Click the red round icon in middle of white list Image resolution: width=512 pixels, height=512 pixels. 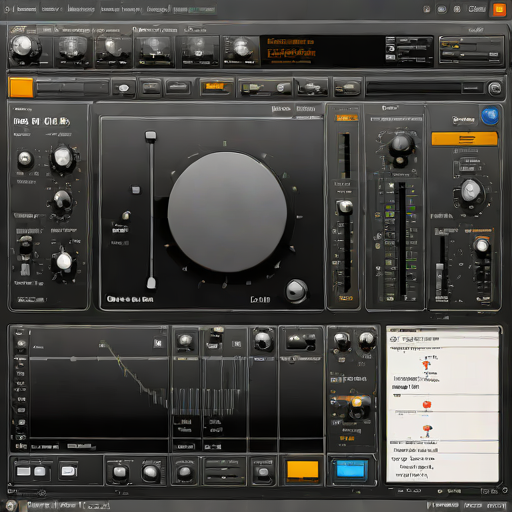pos(427,405)
